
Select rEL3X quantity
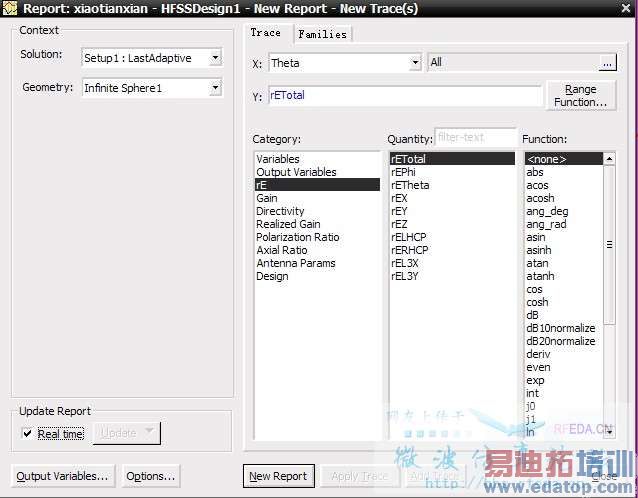point(452,263)
